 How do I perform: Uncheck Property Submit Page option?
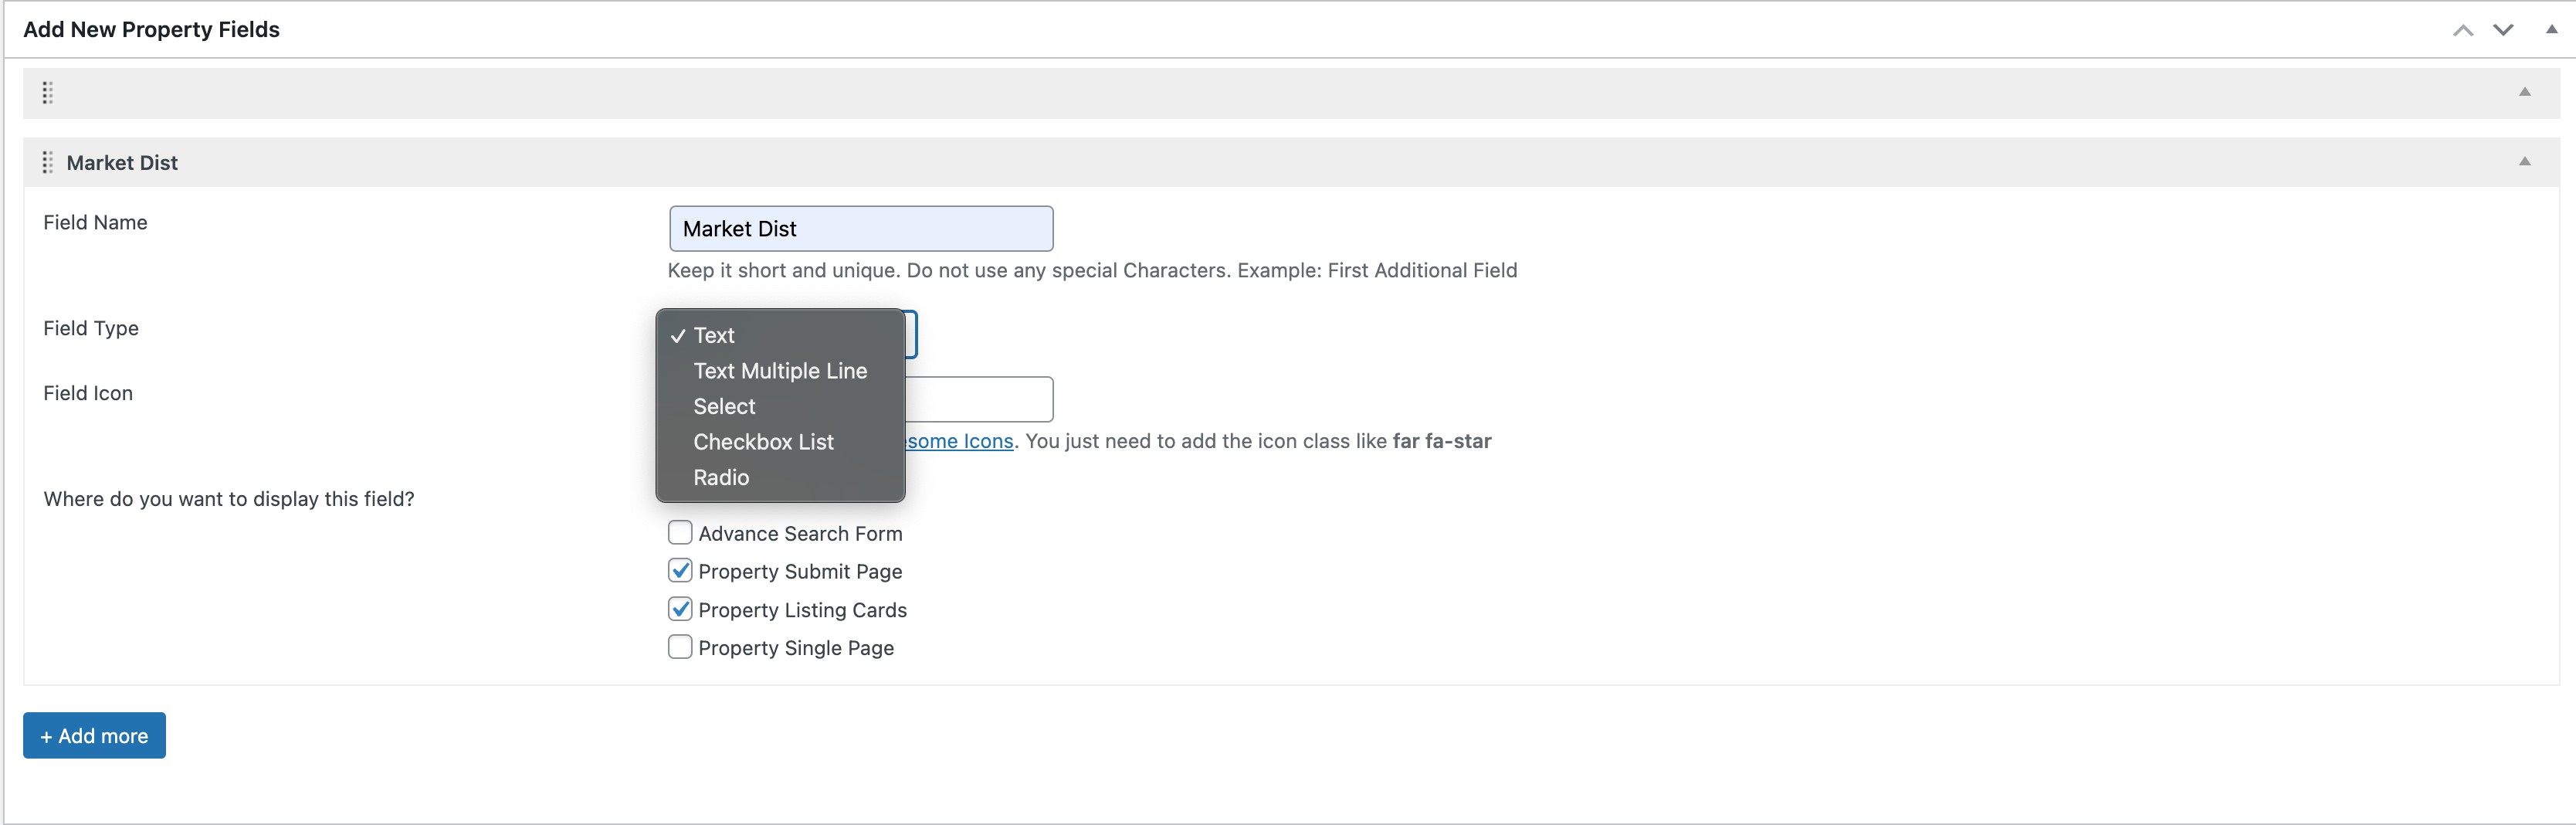point(680,571)
